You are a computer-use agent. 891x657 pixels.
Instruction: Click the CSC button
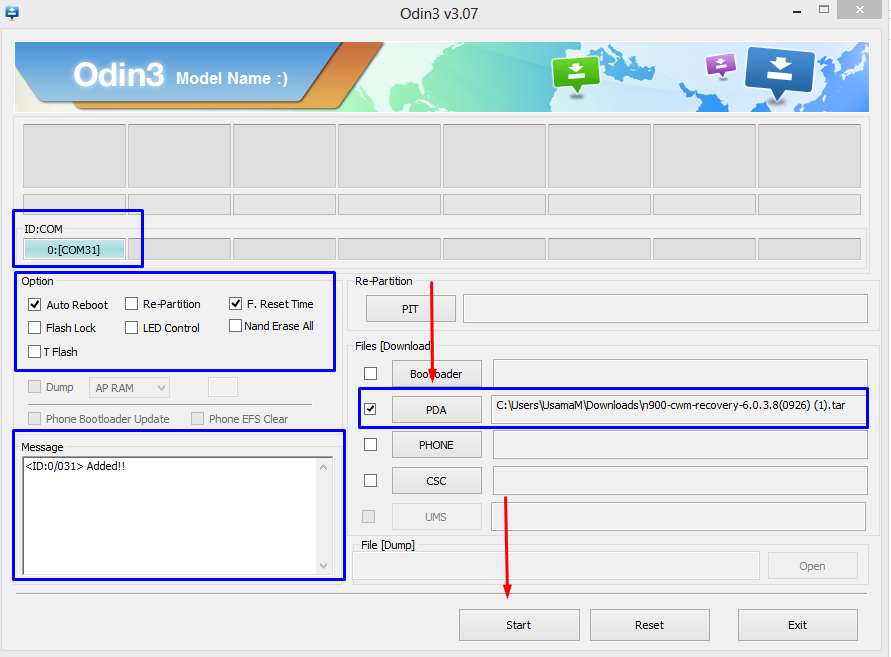tap(436, 481)
